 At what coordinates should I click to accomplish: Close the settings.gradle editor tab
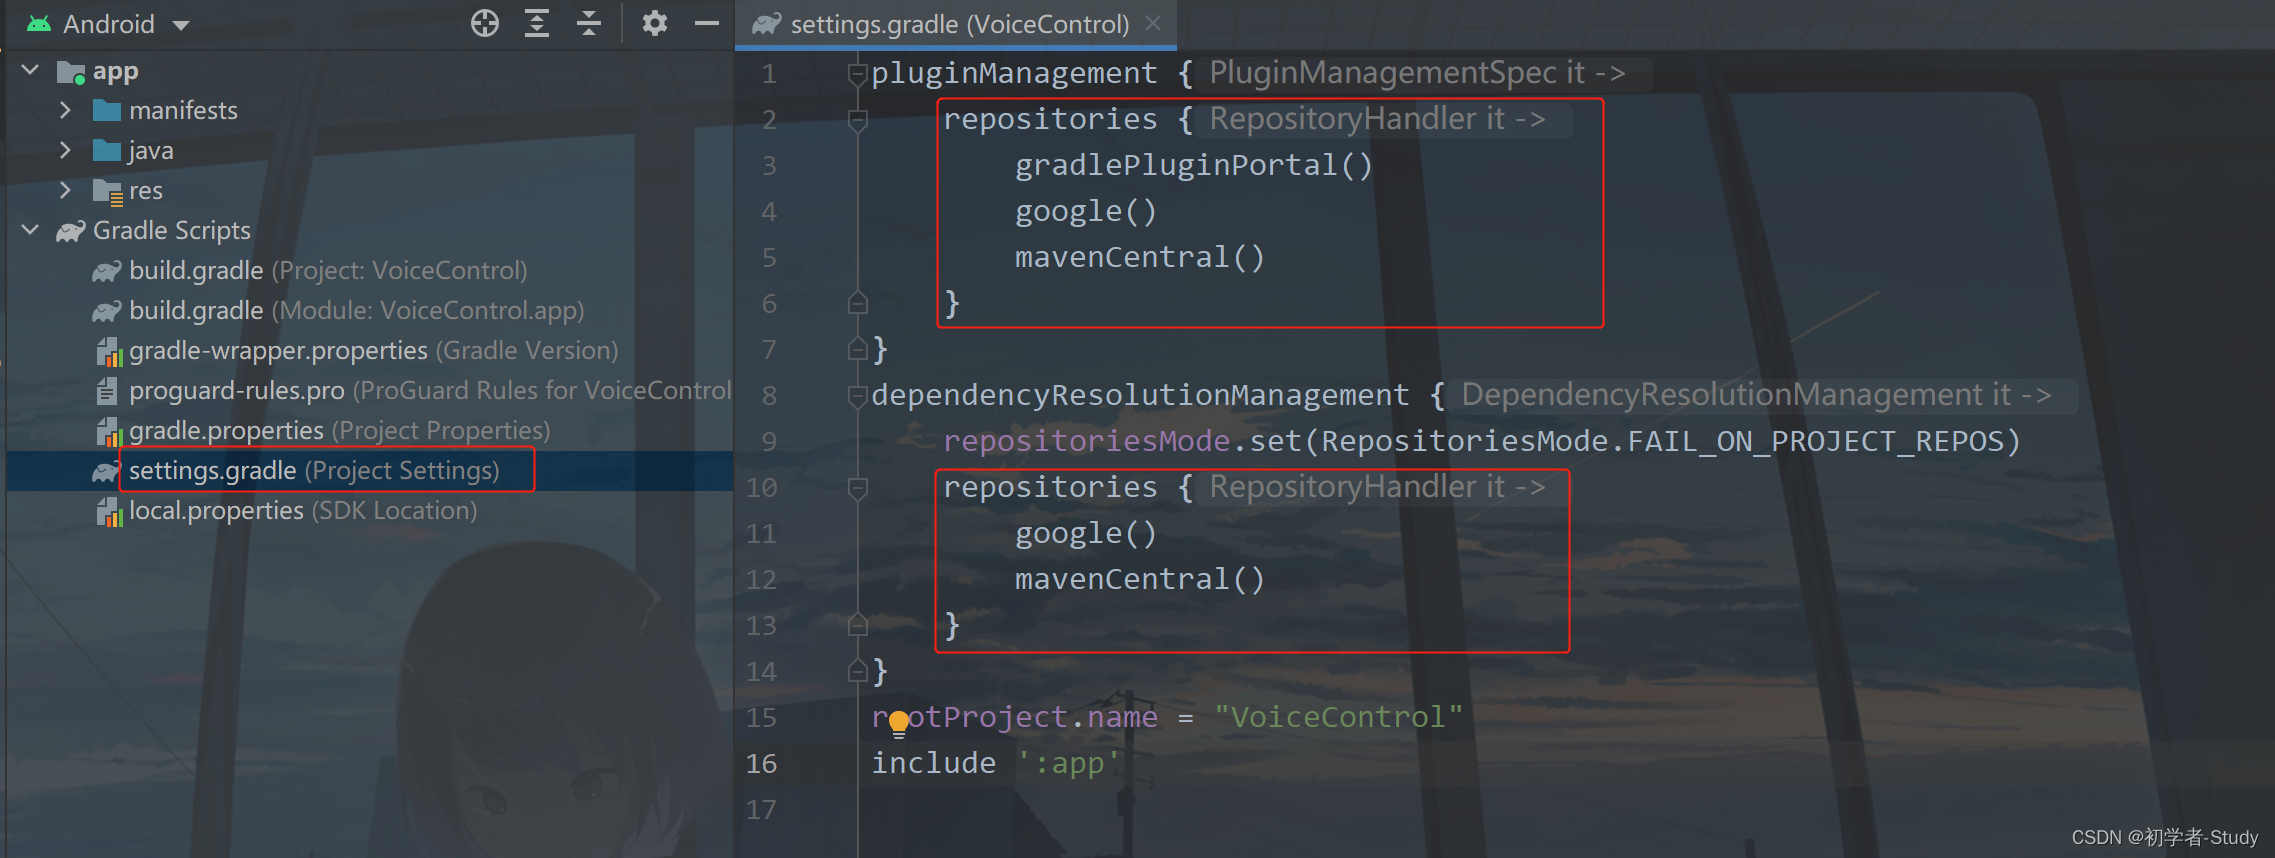(x=1153, y=23)
